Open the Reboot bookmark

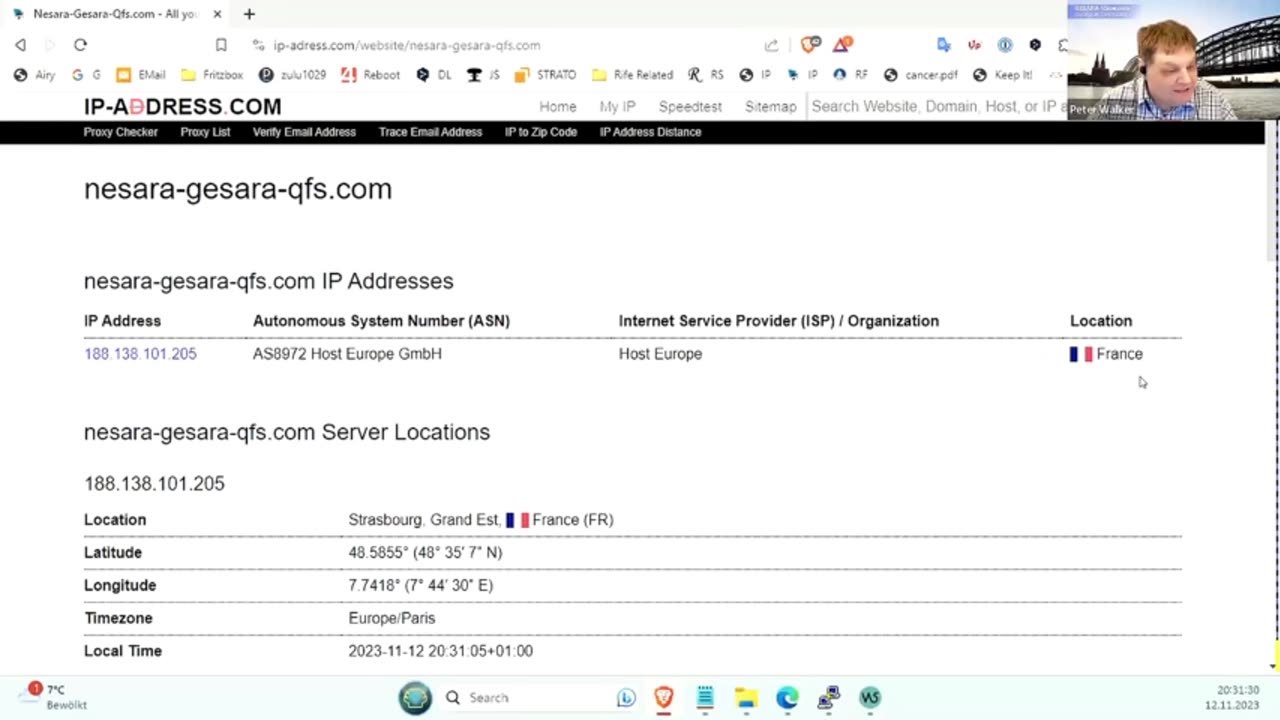pyautogui.click(x=370, y=75)
